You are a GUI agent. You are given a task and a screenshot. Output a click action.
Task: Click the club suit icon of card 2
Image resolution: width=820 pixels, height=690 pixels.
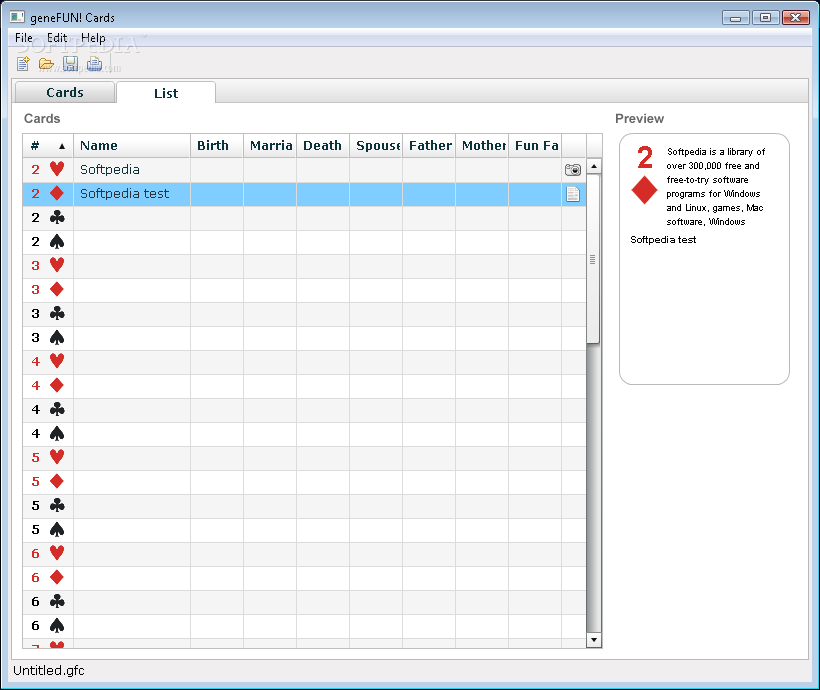57,217
